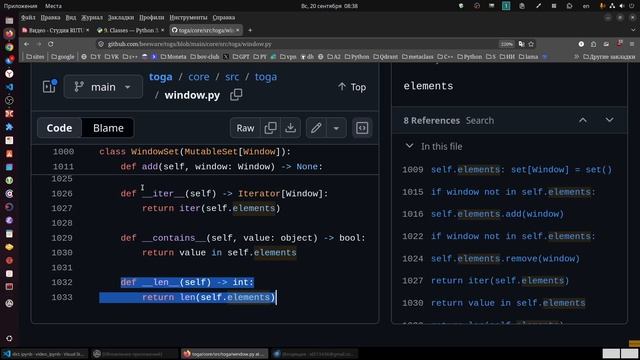Open the Firefox hamburger application menu

point(632,44)
